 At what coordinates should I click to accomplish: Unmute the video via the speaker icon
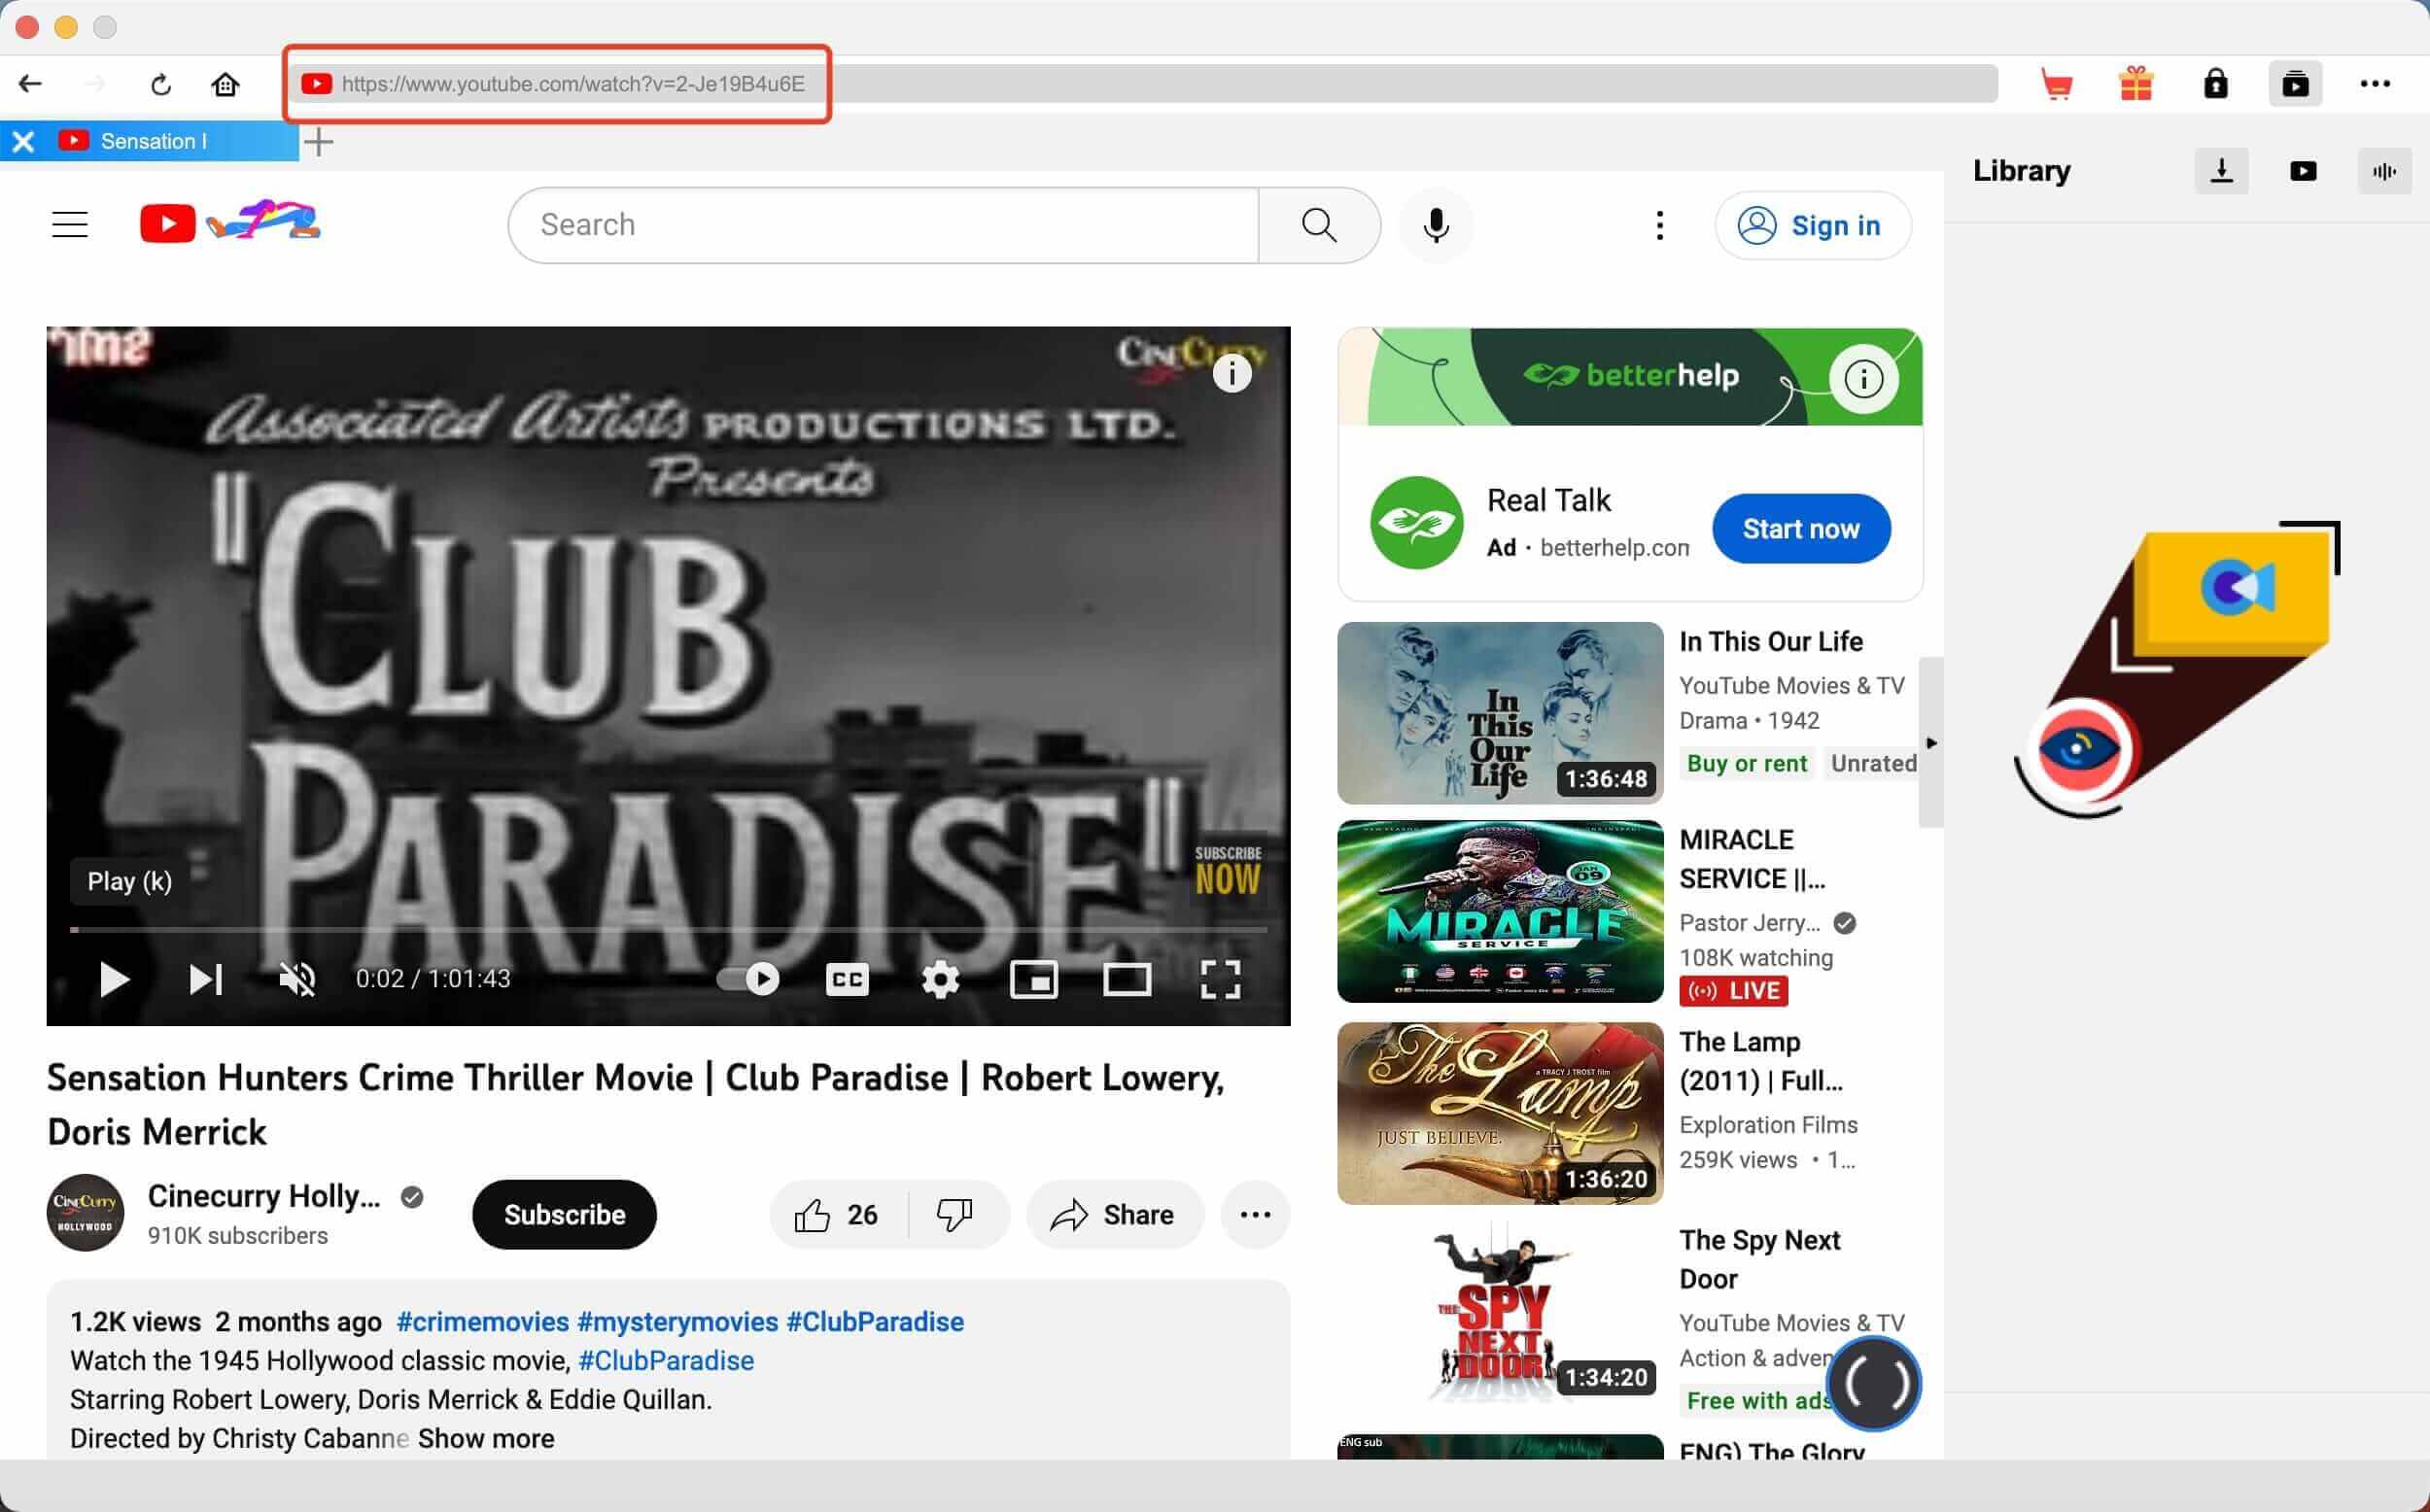click(297, 979)
